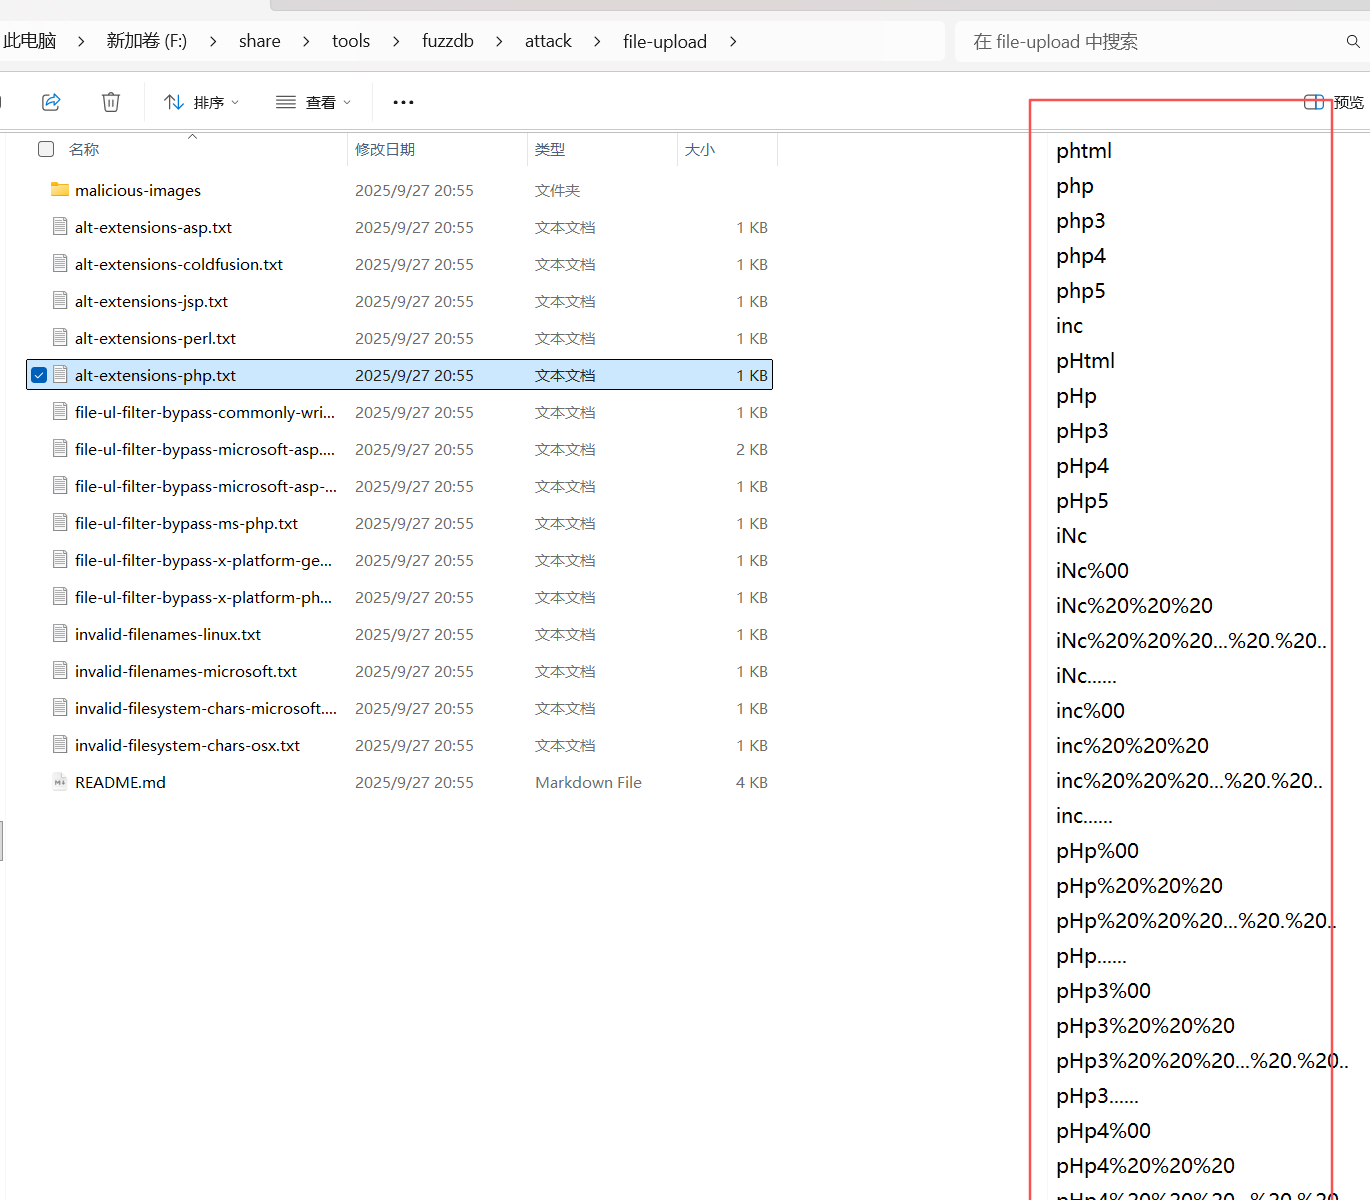1370x1200 pixels.
Task: Navigate to tools folder in breadcrumb
Action: [x=351, y=41]
